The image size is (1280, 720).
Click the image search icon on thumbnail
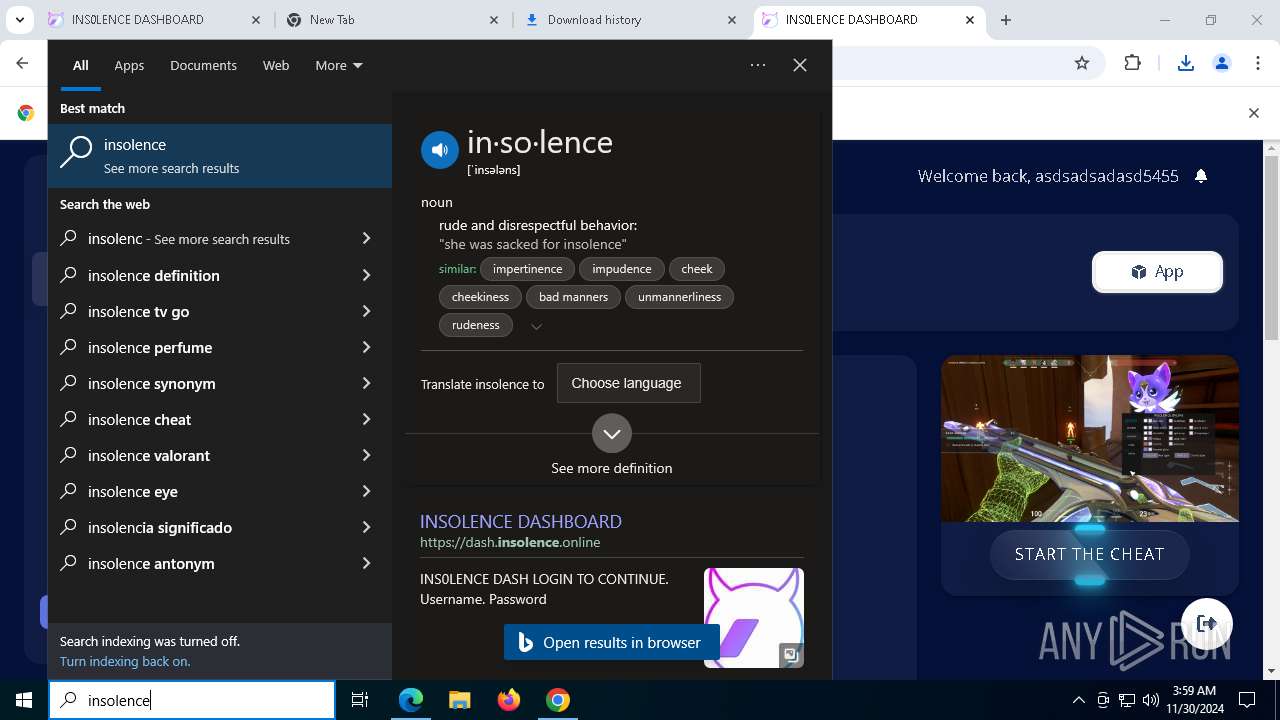(x=790, y=655)
